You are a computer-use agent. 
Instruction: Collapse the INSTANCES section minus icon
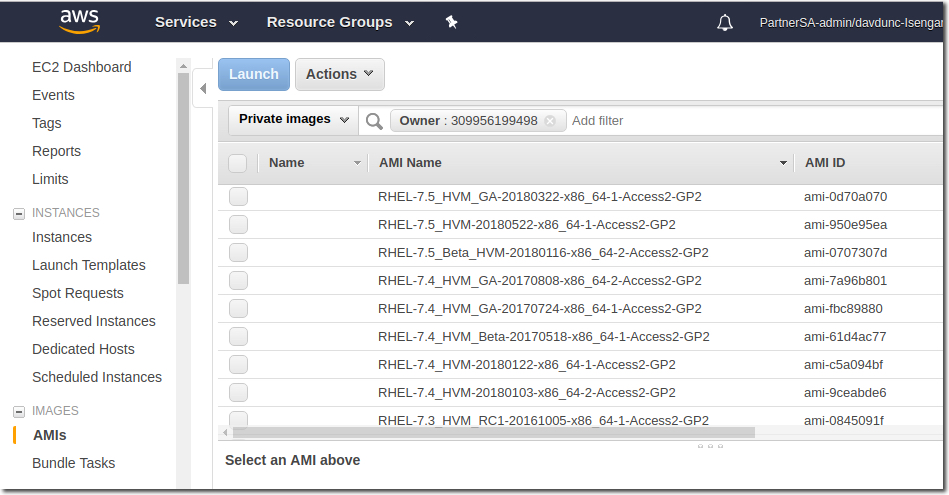coord(19,214)
